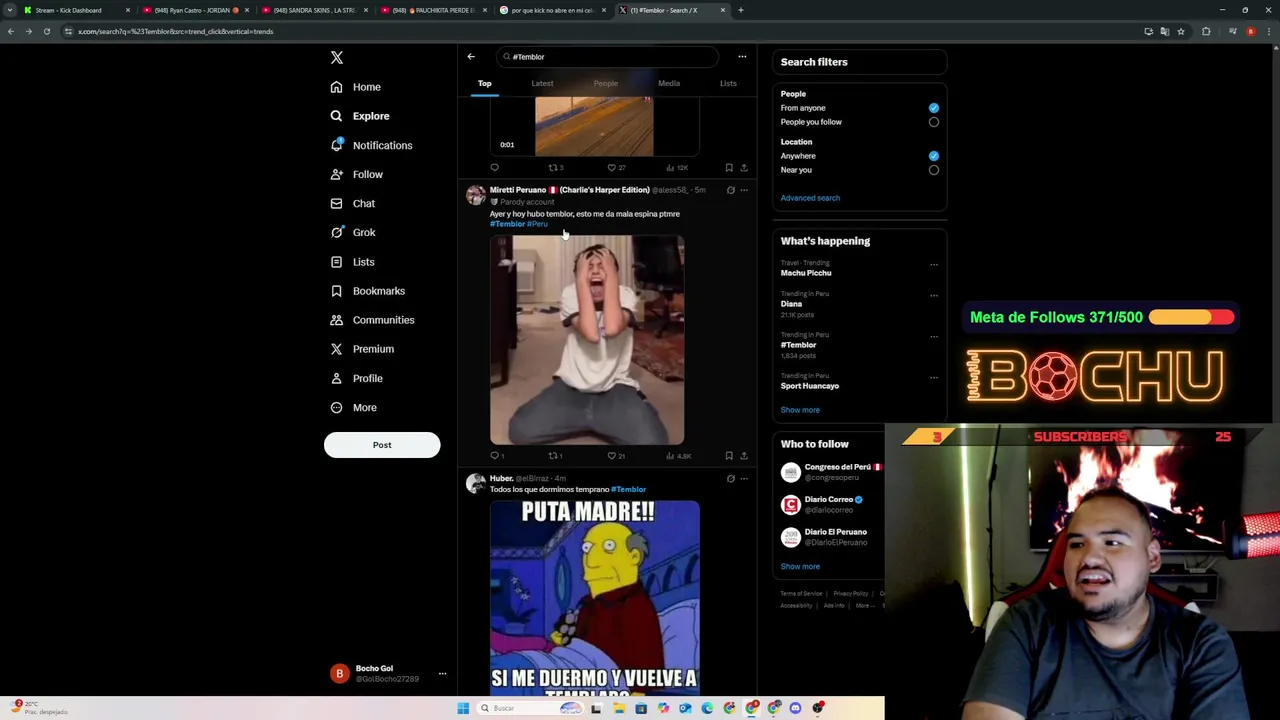The width and height of the screenshot is (1280, 720).
Task: Open the Windows Start menu
Action: 463,708
